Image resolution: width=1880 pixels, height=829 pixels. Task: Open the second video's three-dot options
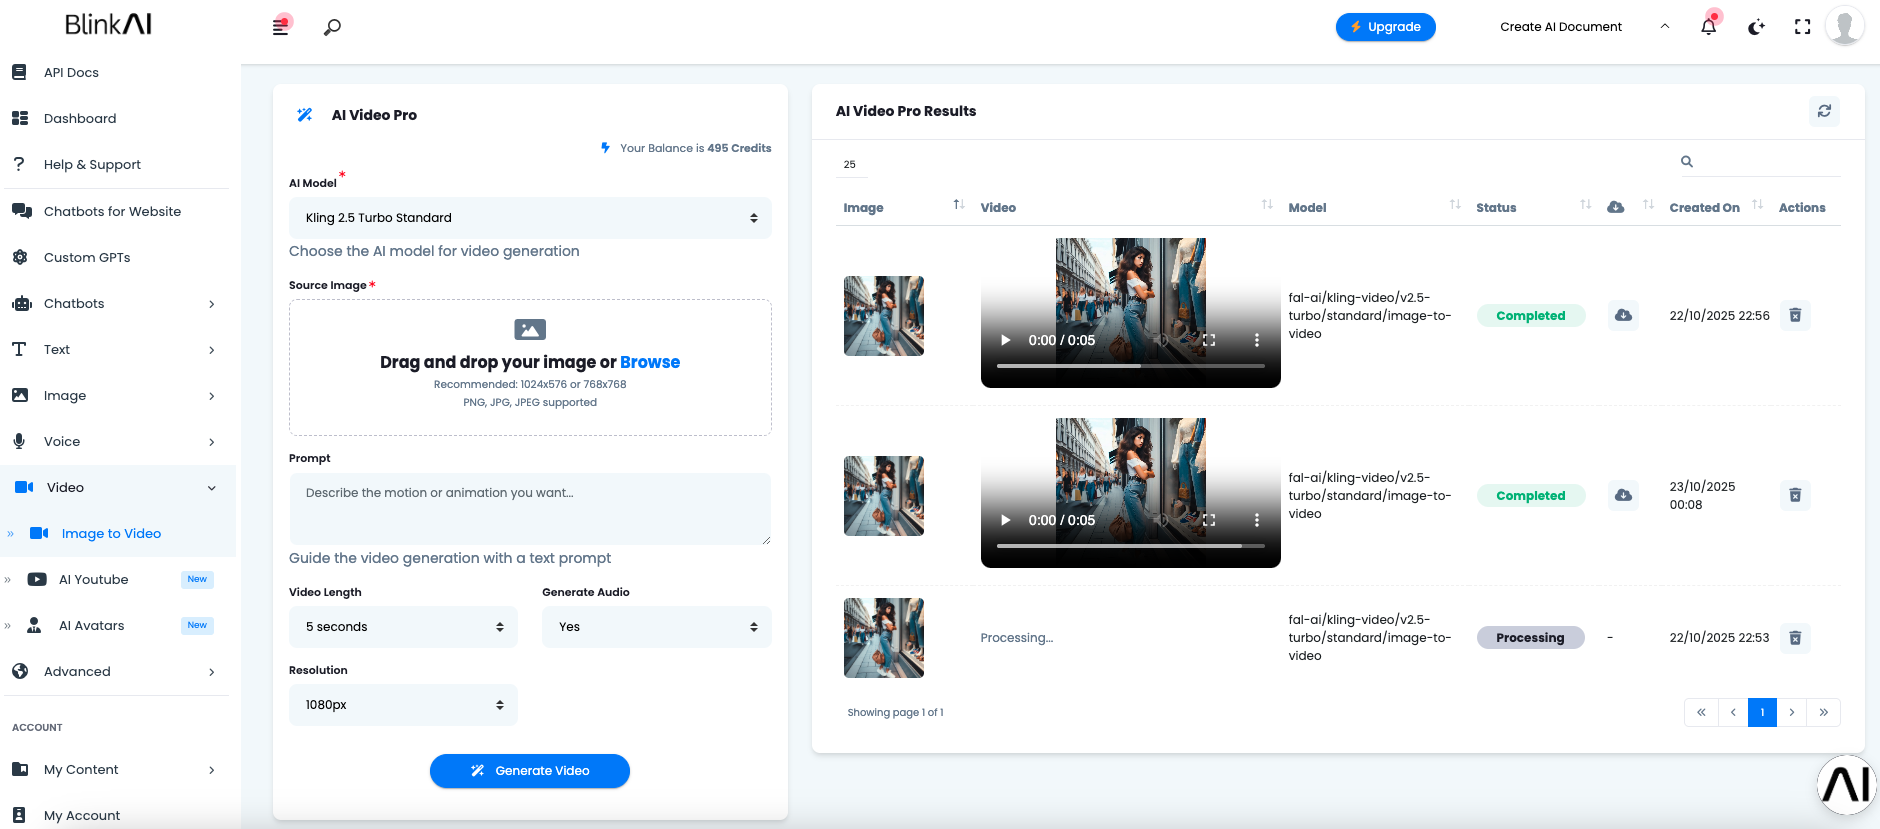[1256, 520]
